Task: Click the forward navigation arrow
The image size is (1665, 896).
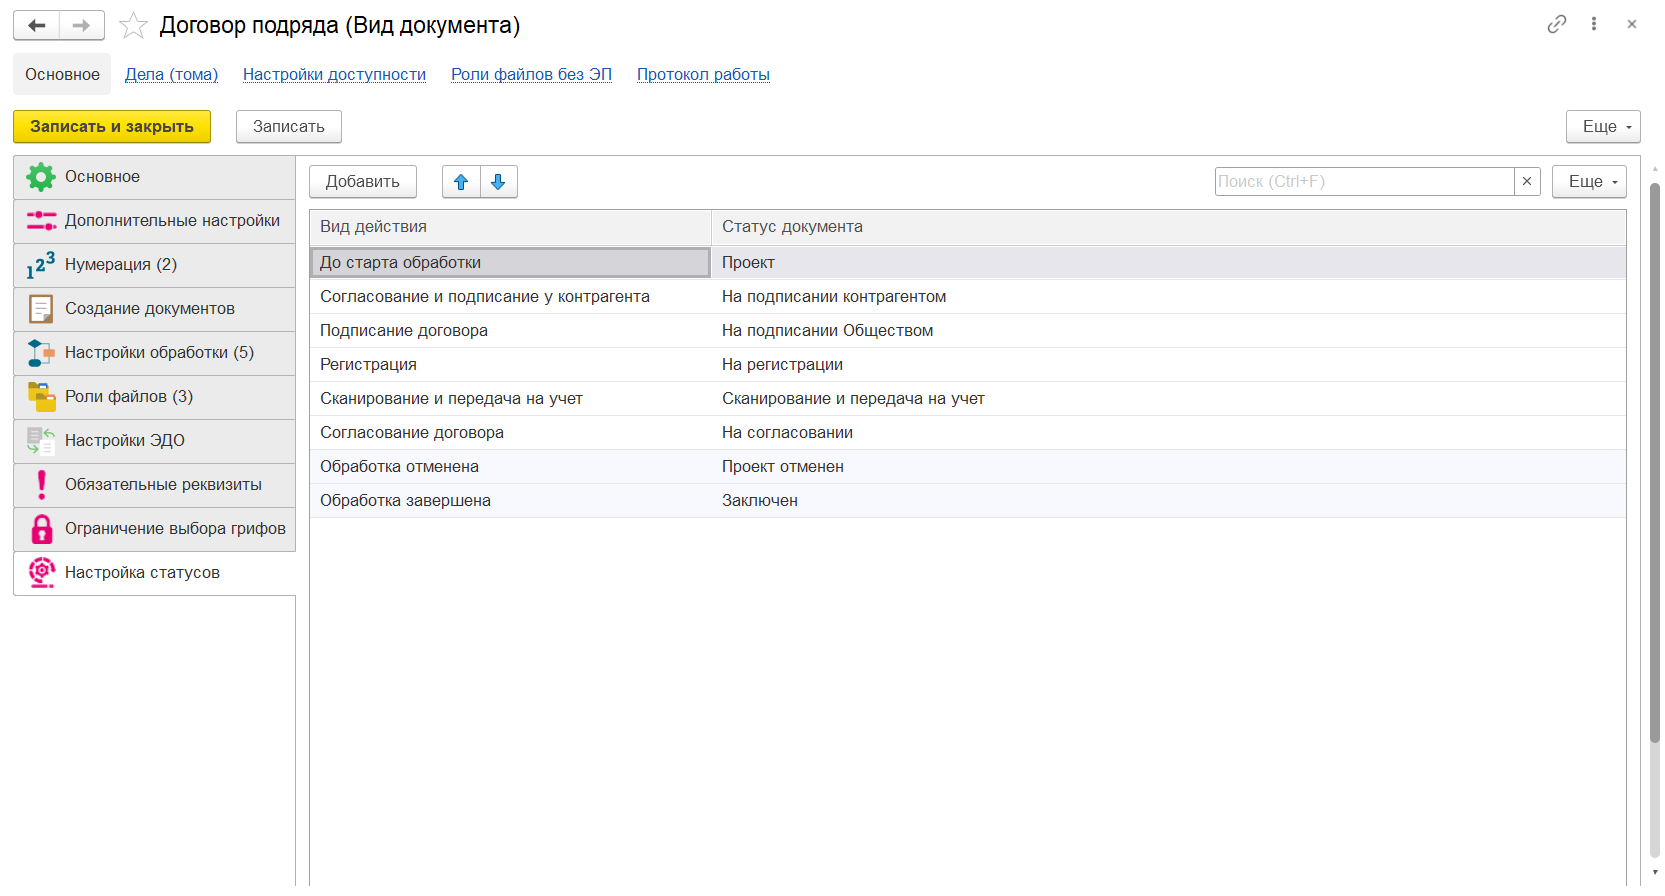Action: (82, 25)
